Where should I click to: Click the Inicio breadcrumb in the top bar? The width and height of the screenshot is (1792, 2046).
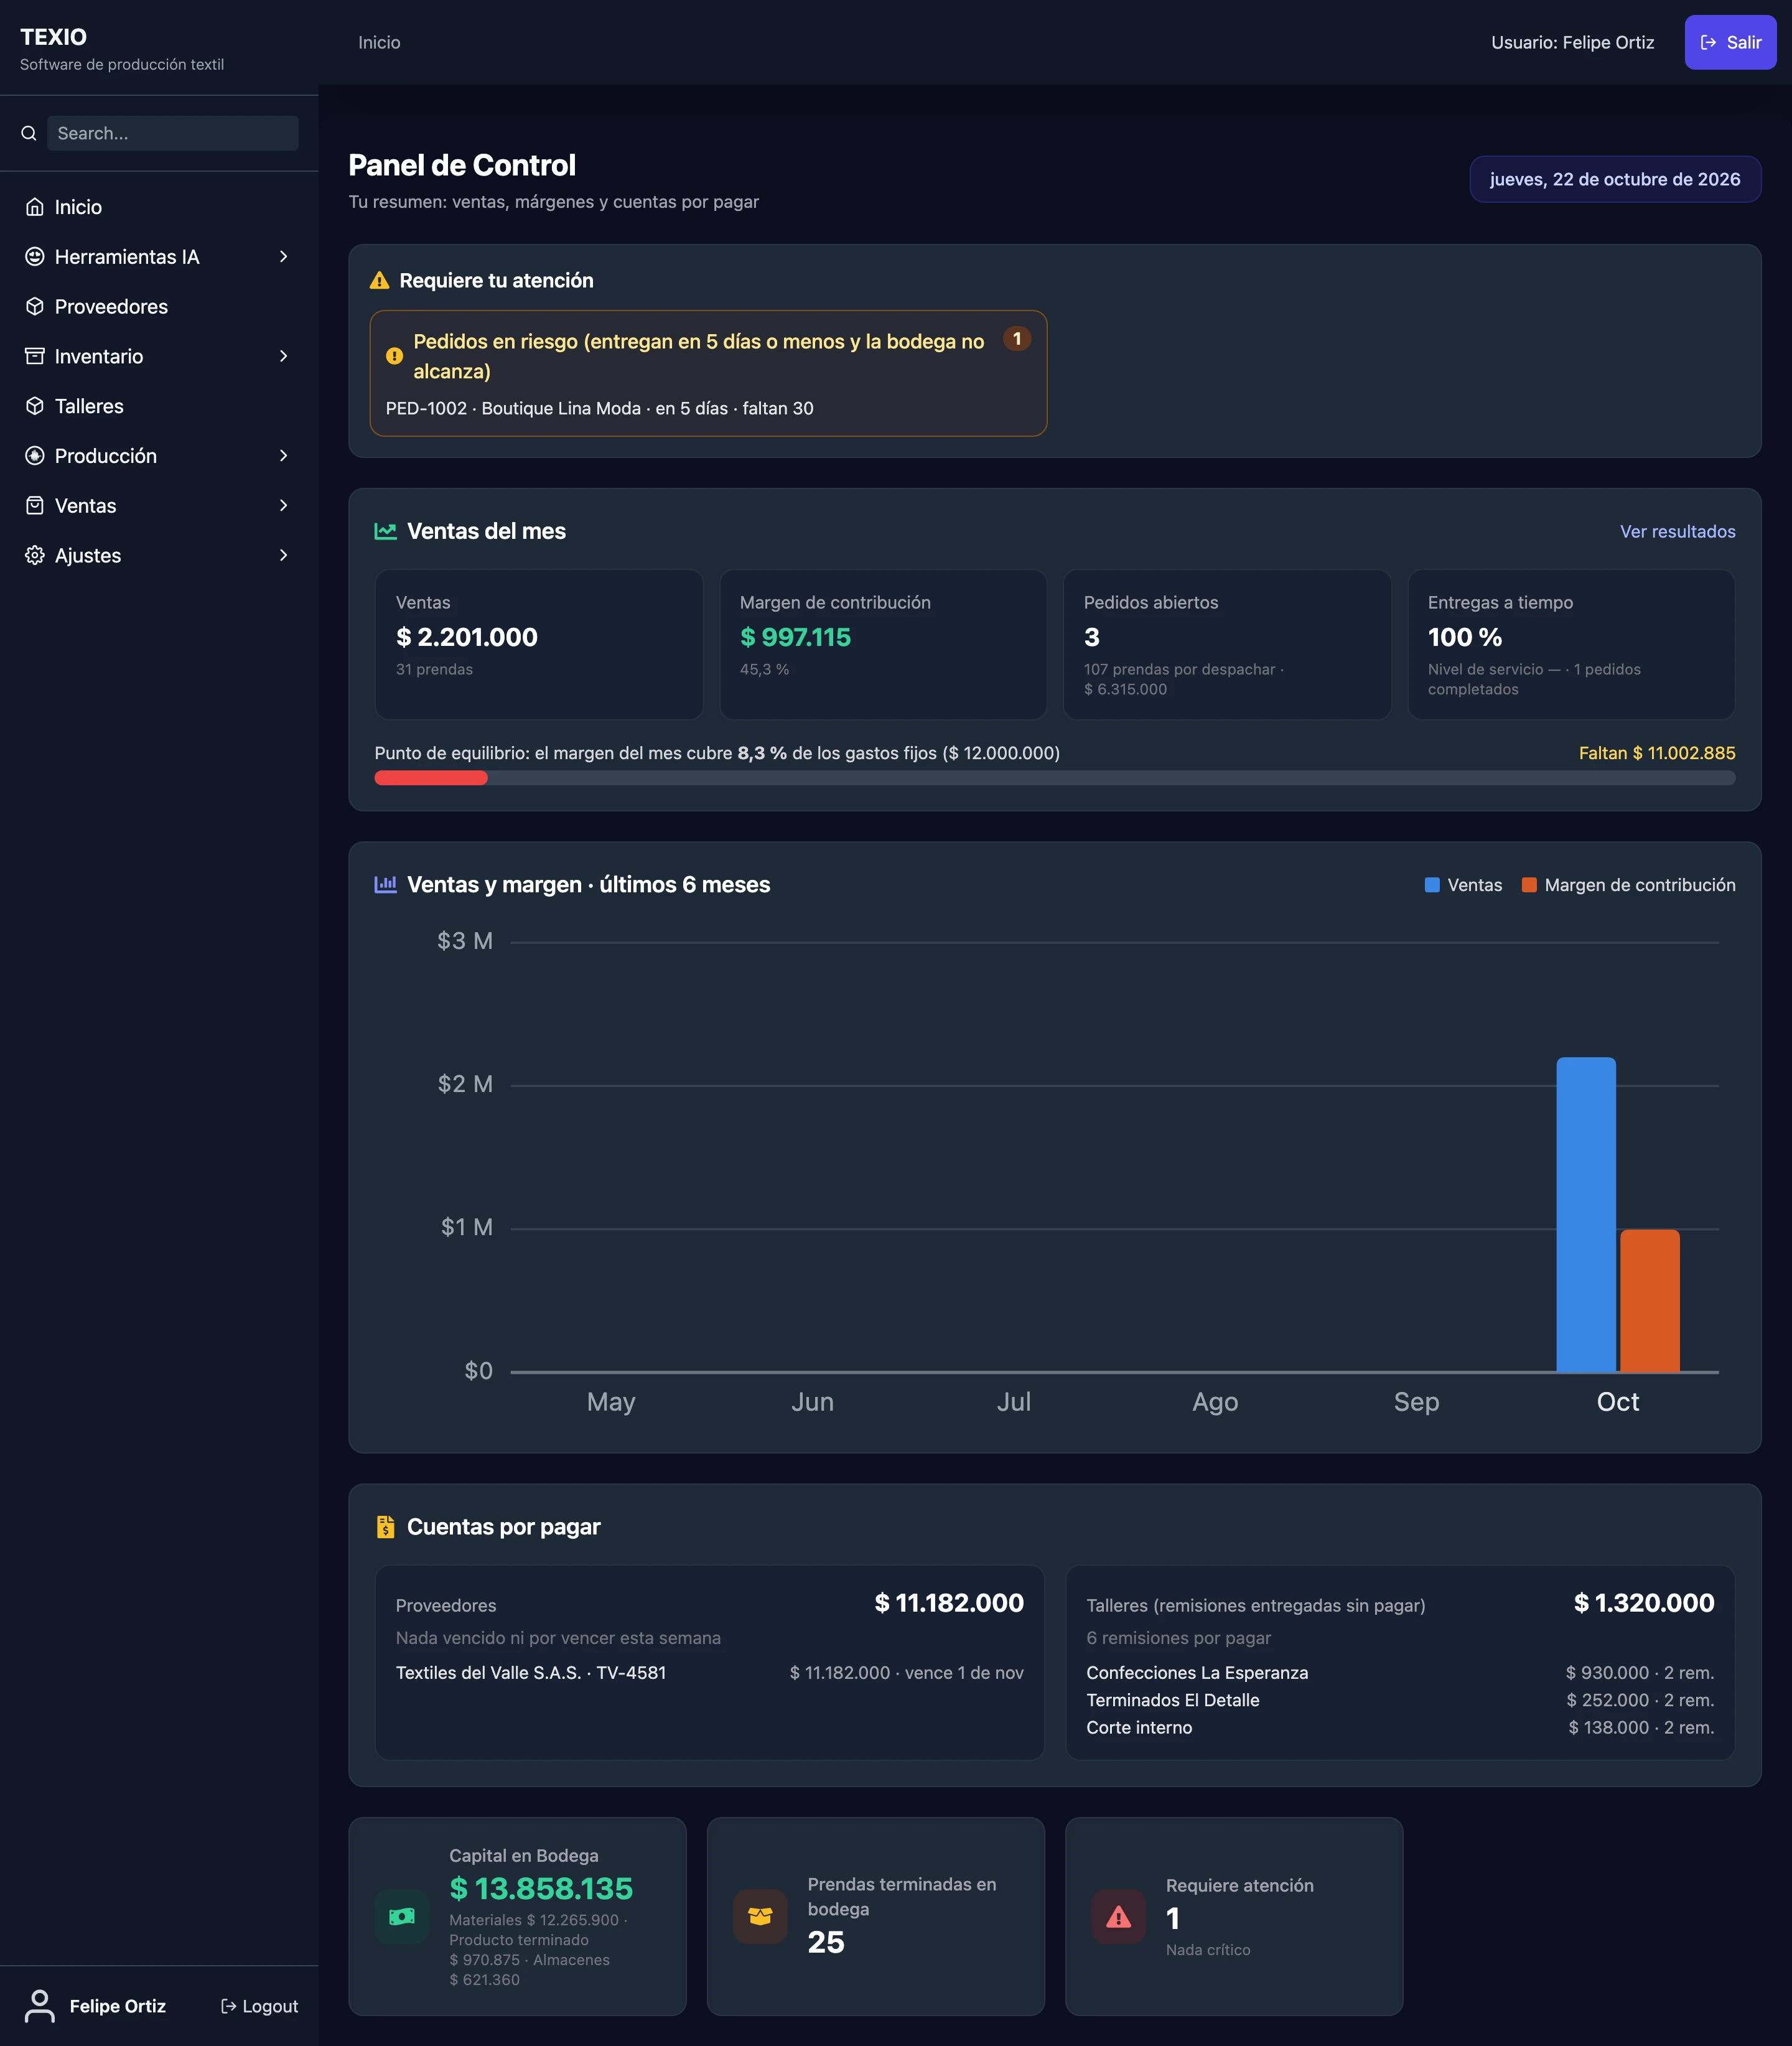point(379,42)
